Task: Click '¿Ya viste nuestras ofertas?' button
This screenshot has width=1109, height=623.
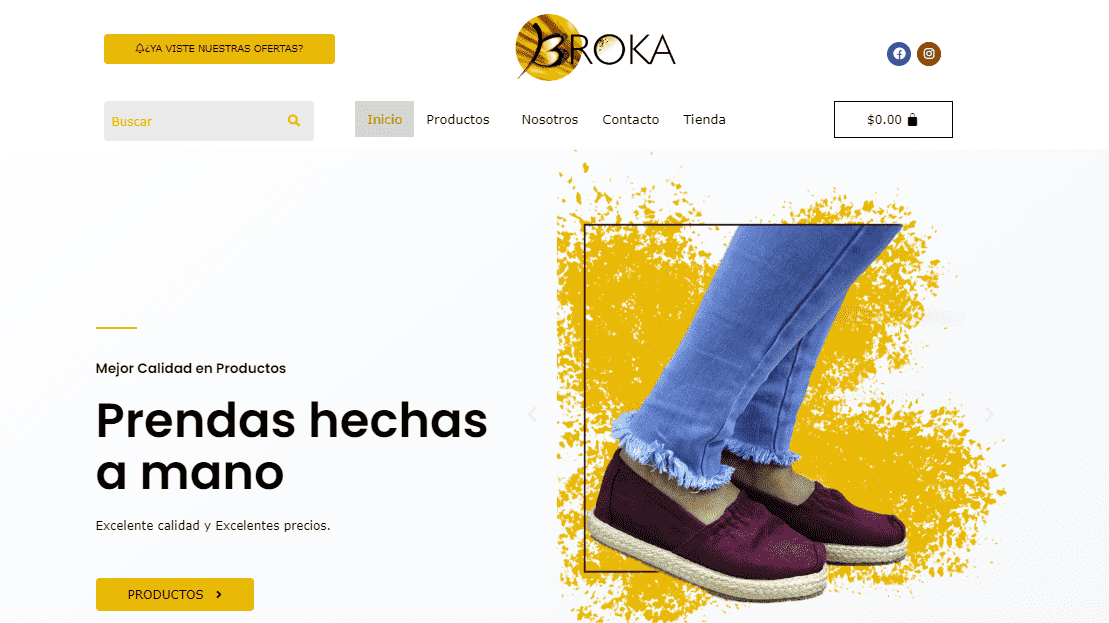Action: [x=219, y=49]
